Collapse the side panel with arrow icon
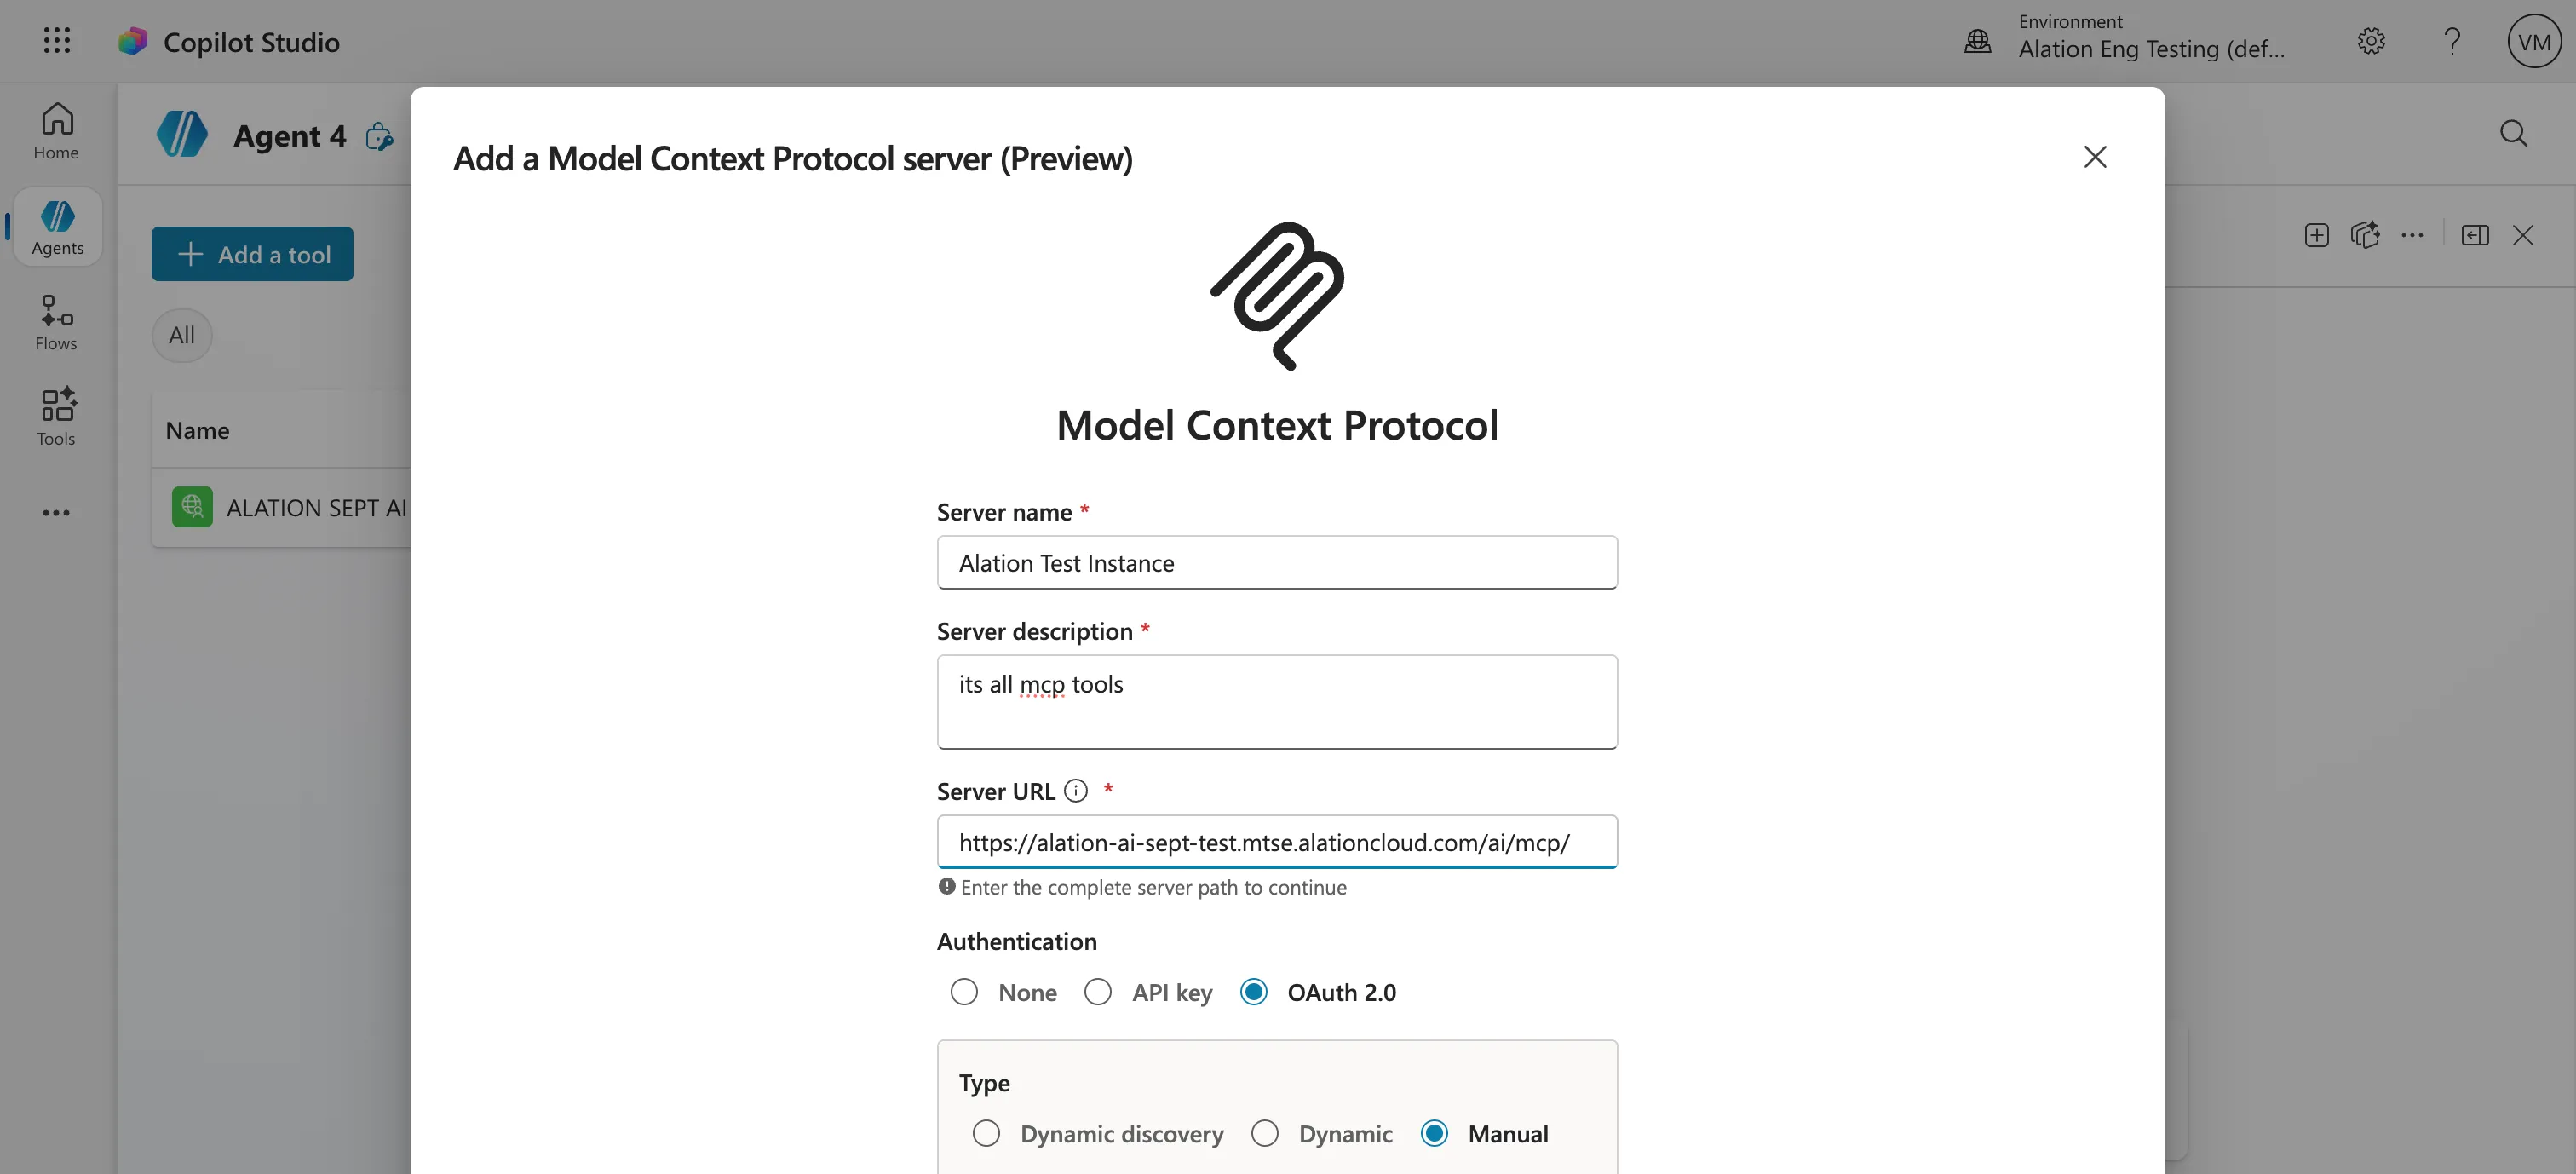The image size is (2576, 1174). 2475,235
